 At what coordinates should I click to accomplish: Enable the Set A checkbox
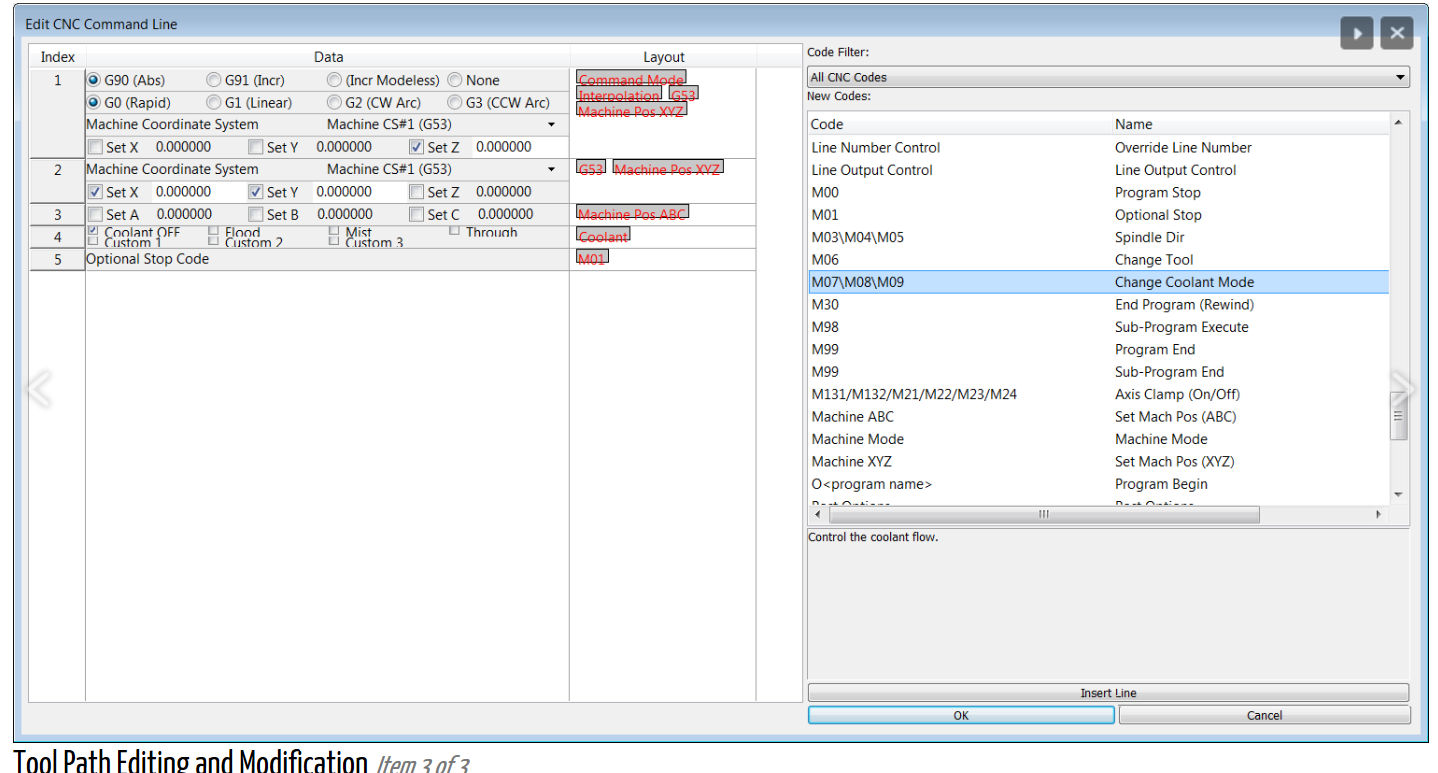coord(95,214)
